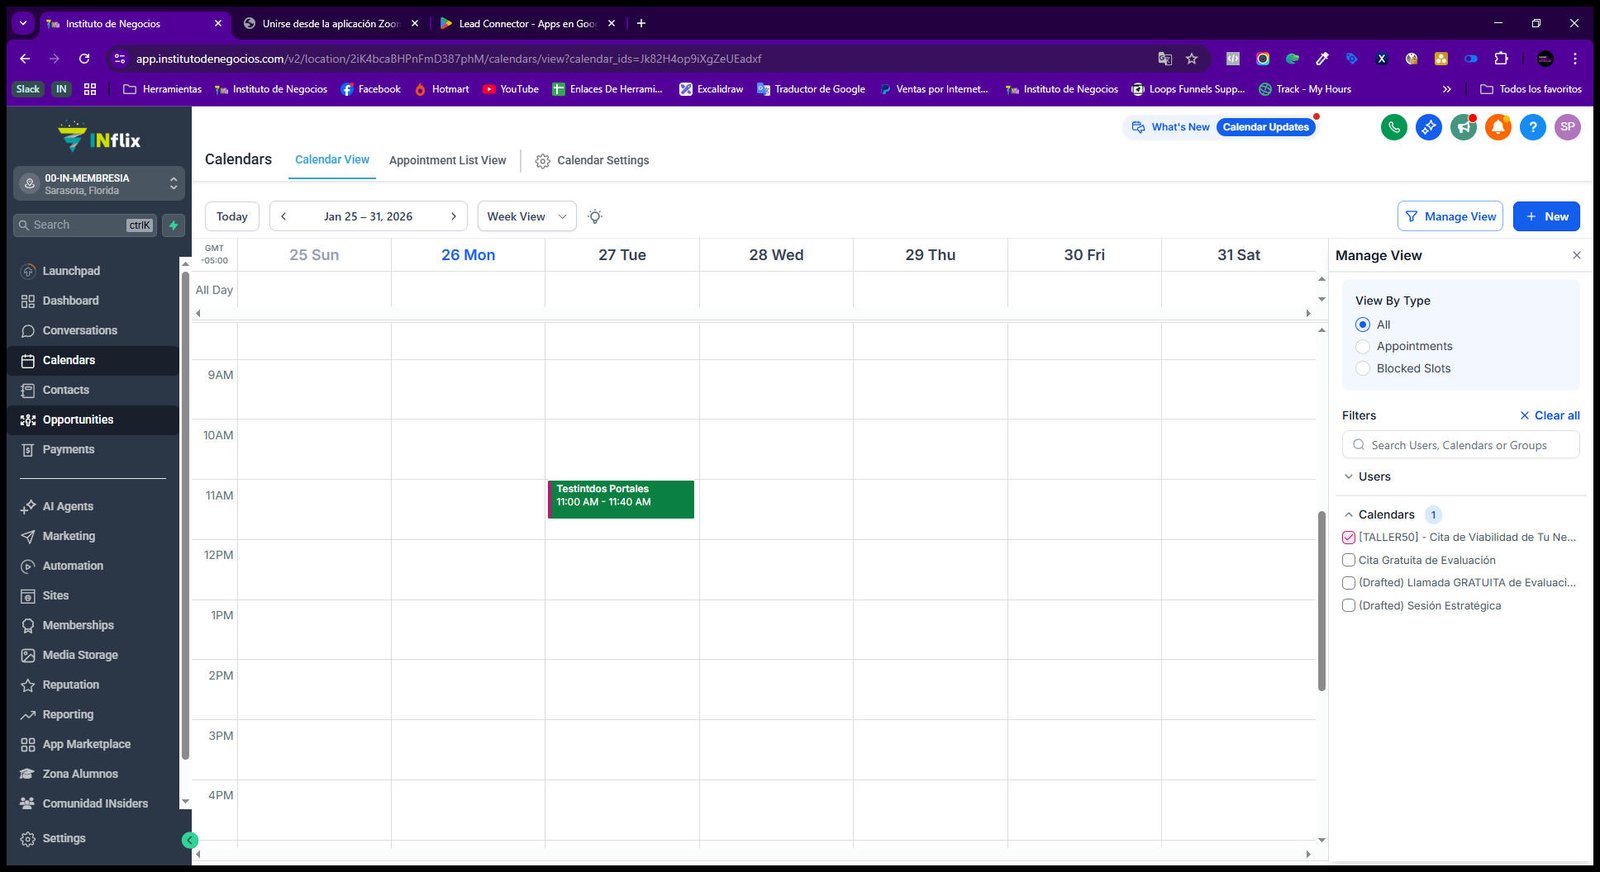Close the Manage View panel
1600x872 pixels.
pyautogui.click(x=1577, y=255)
